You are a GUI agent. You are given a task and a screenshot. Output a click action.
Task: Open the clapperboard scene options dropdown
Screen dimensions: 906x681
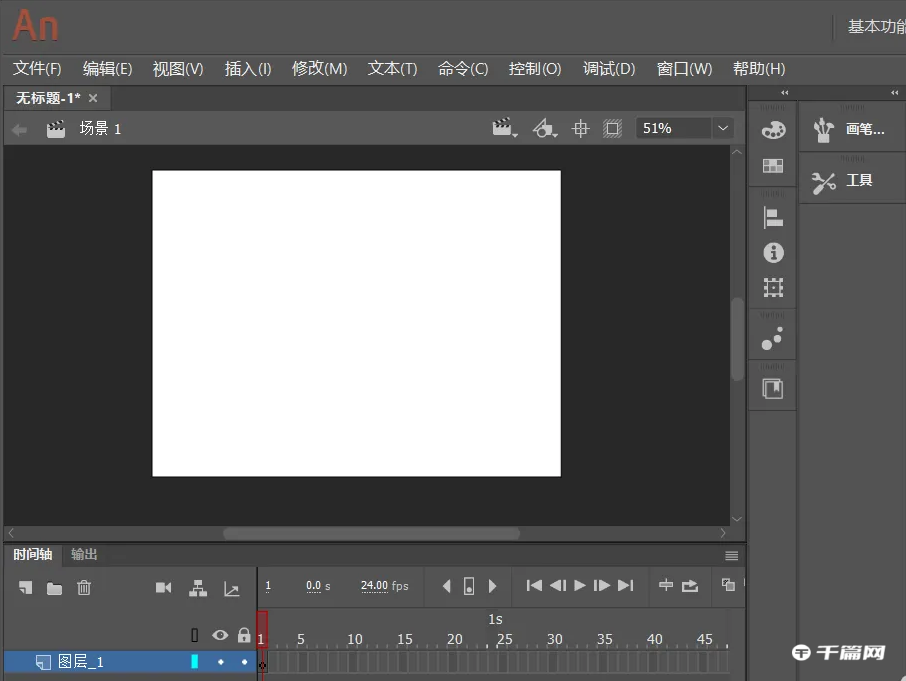coord(506,128)
